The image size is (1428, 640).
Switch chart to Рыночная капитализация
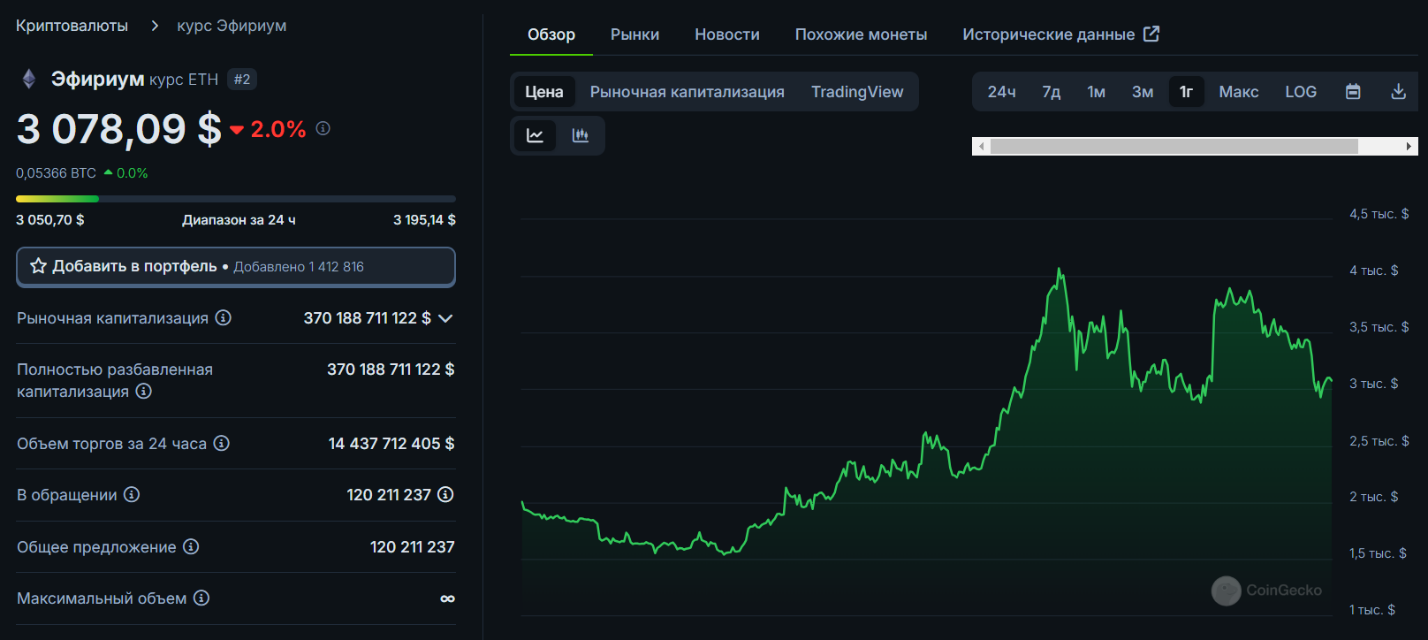687,92
